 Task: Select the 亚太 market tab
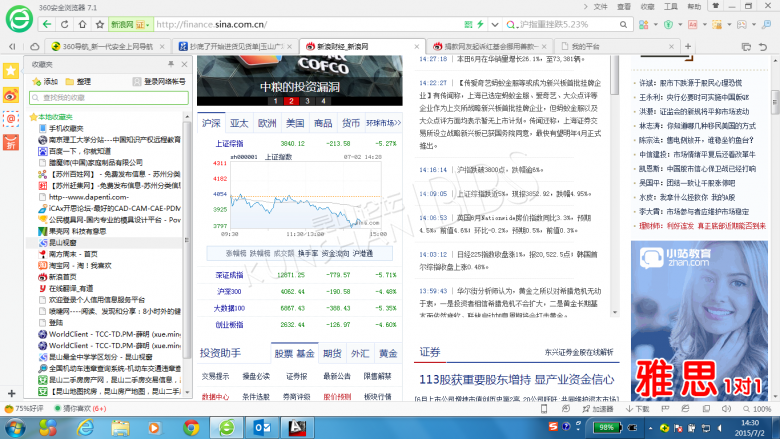point(239,123)
